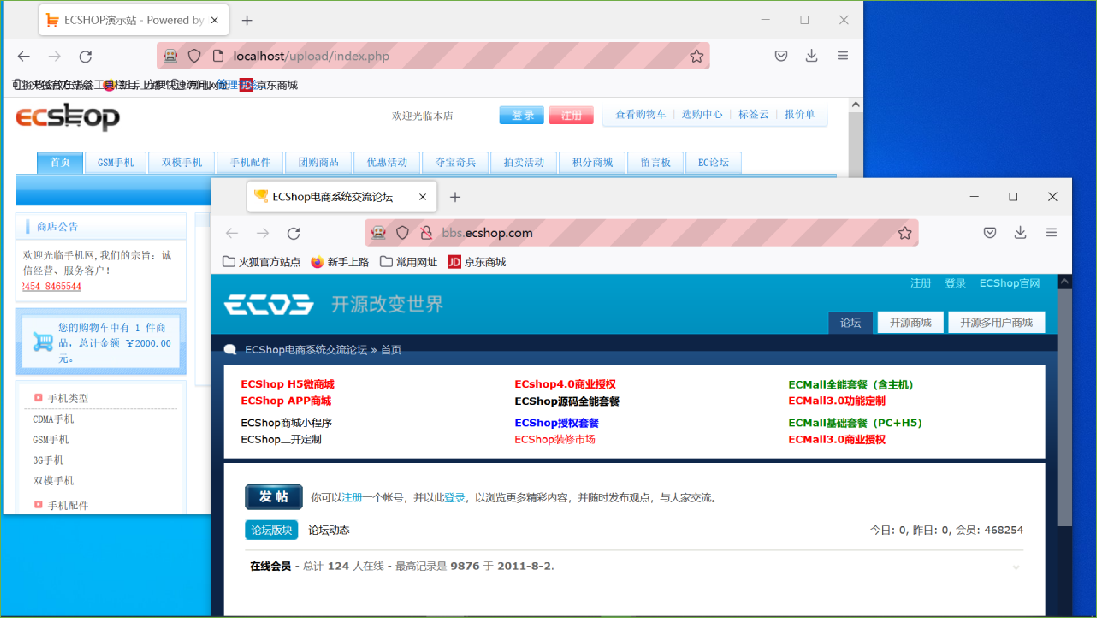Open the 积分商城 store tab
The width and height of the screenshot is (1098, 619).
(592, 162)
